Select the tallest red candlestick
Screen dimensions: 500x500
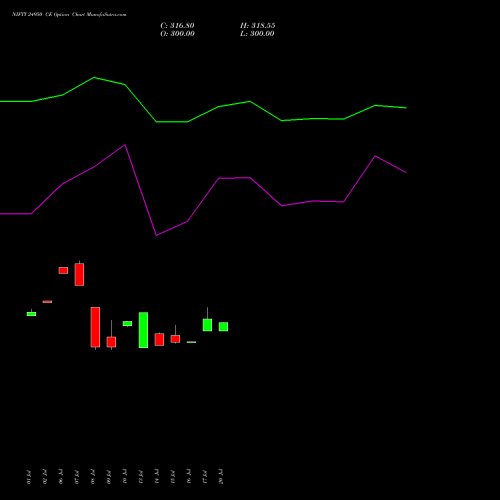point(95,327)
